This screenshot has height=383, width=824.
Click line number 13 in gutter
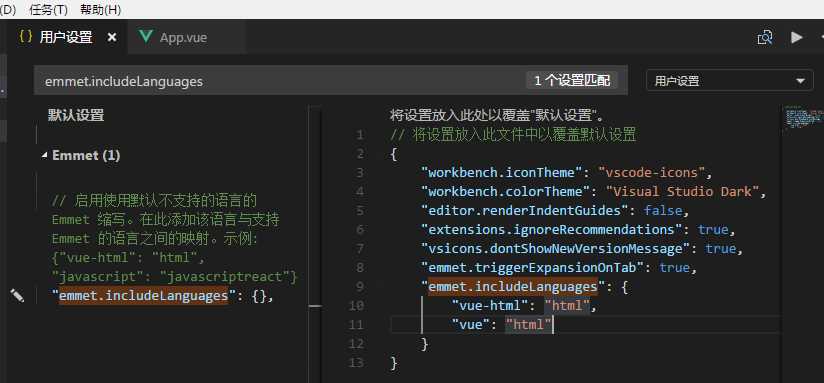[x=356, y=363]
